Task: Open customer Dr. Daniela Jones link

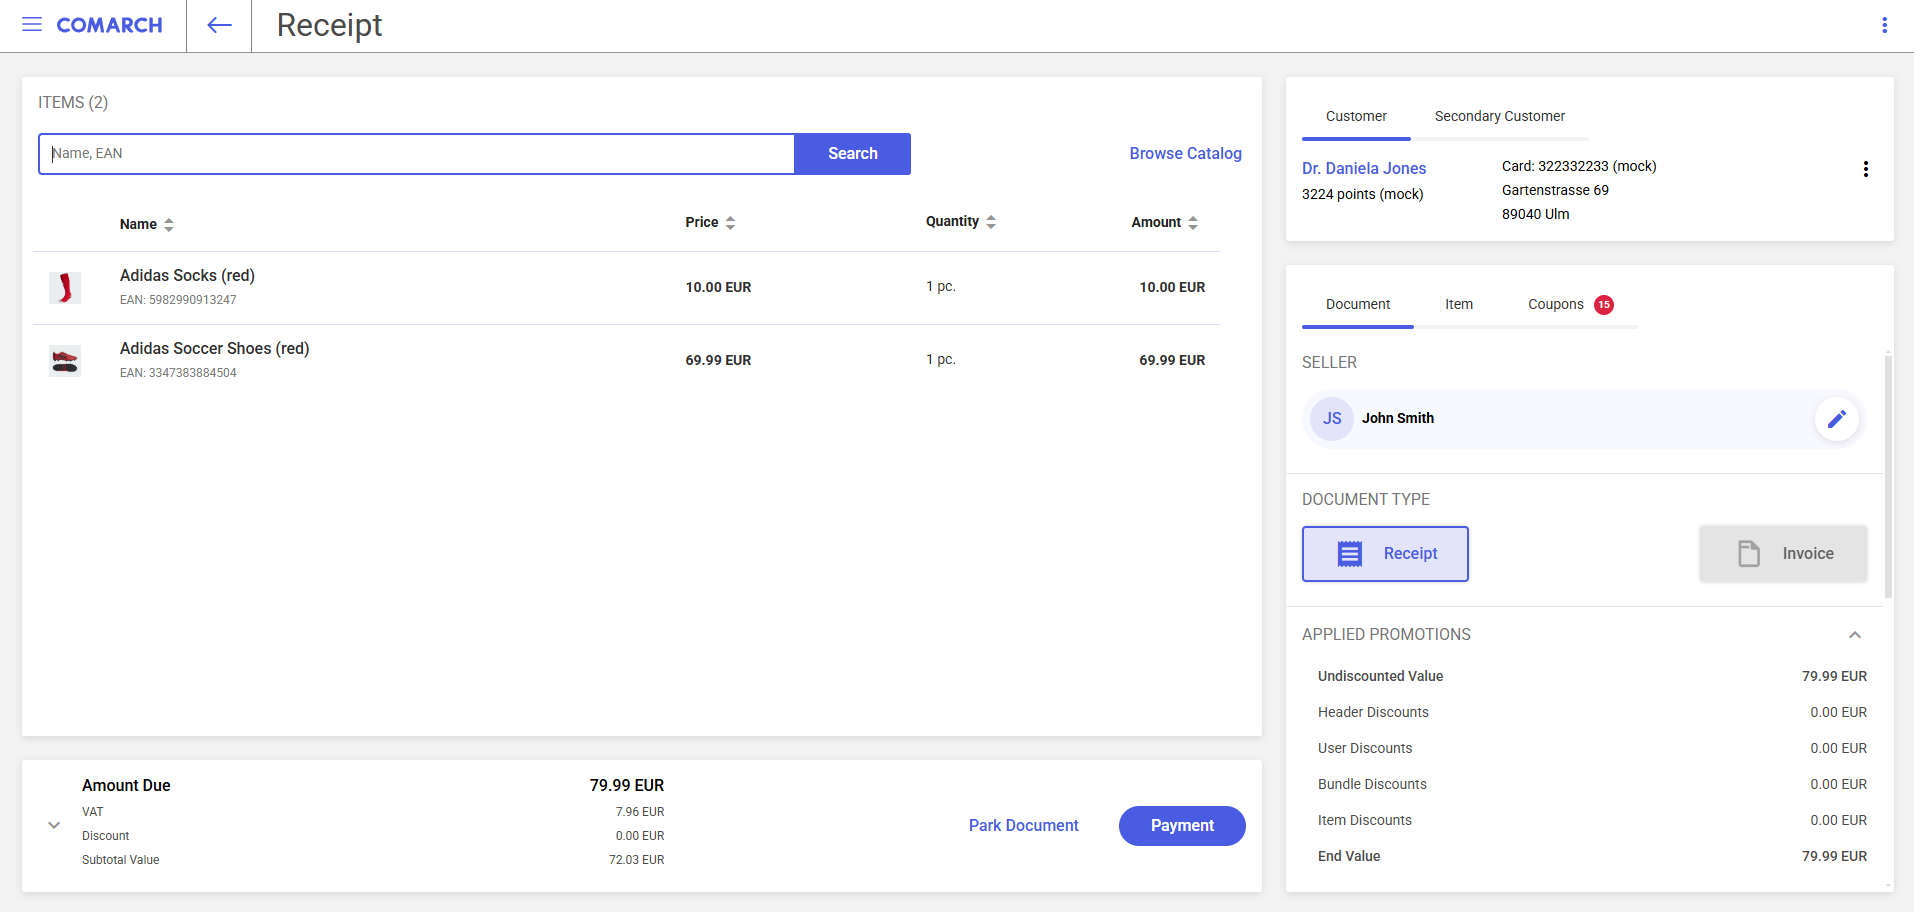Action: [1364, 169]
